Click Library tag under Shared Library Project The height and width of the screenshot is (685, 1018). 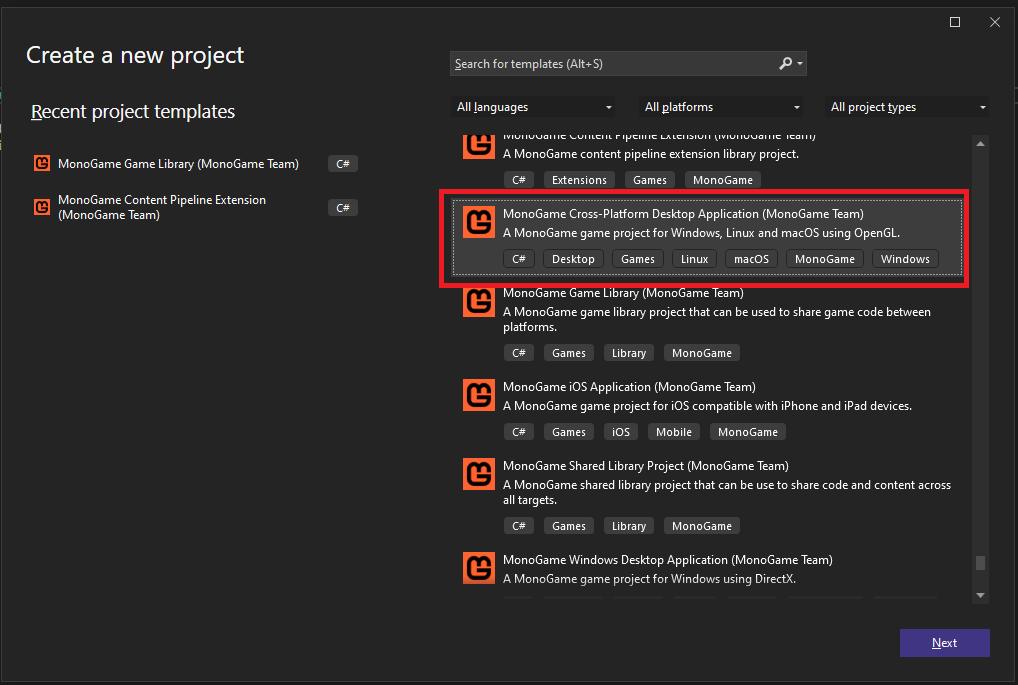[x=628, y=526]
